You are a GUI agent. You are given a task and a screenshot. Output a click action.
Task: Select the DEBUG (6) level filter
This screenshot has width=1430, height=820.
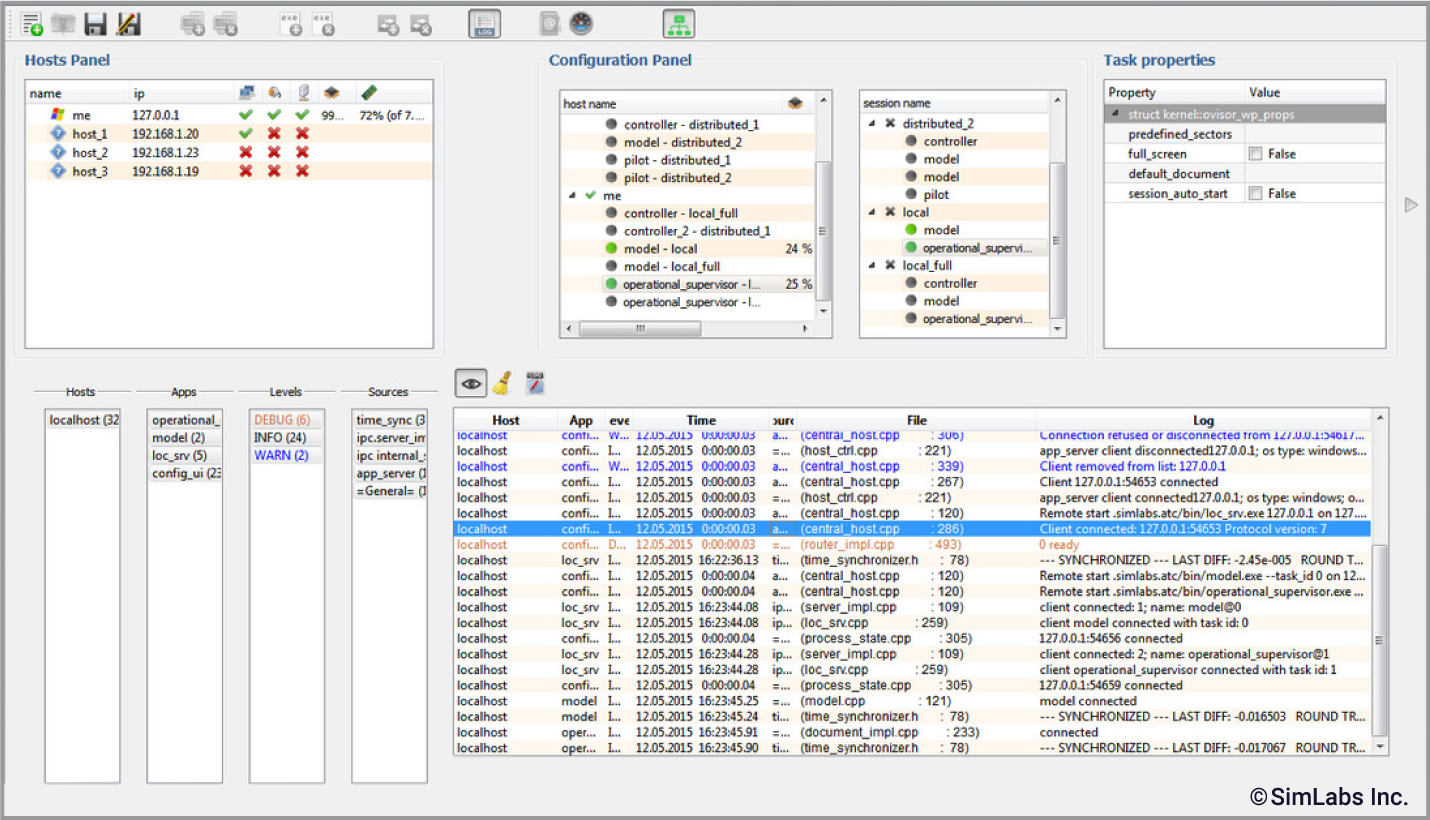coord(282,420)
